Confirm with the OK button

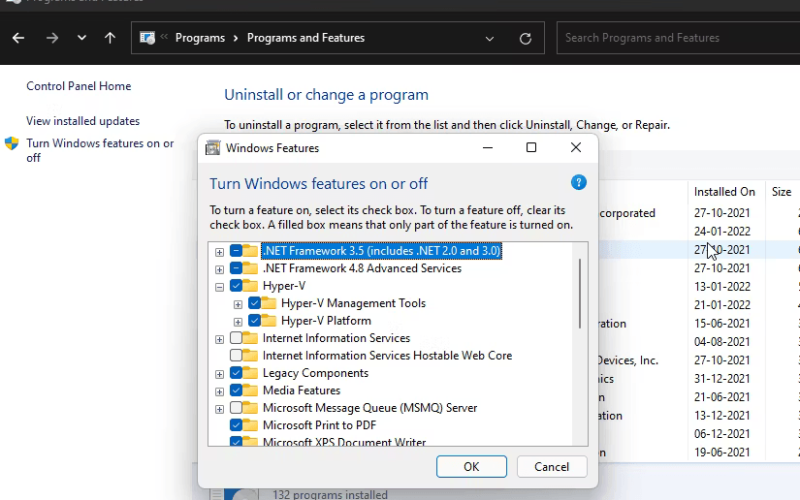(x=471, y=467)
